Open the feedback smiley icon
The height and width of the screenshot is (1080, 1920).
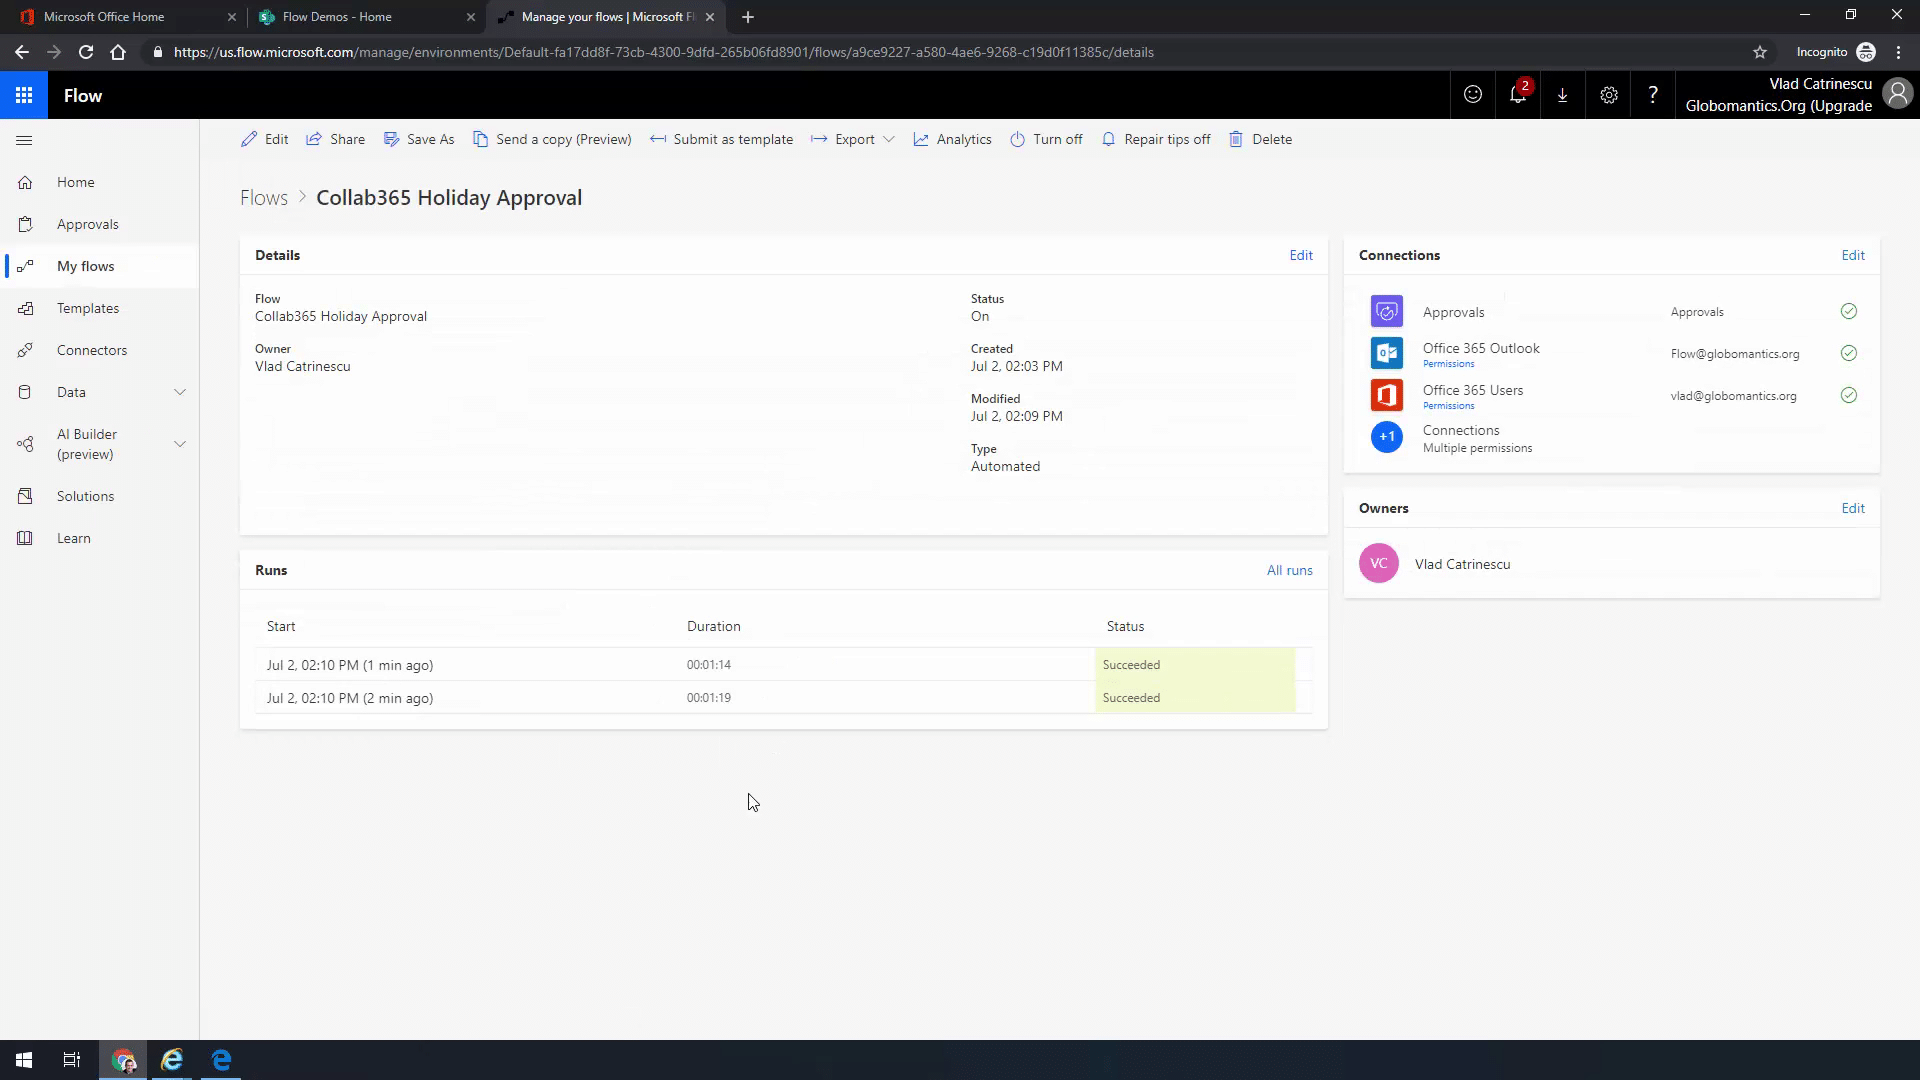[1473, 95]
